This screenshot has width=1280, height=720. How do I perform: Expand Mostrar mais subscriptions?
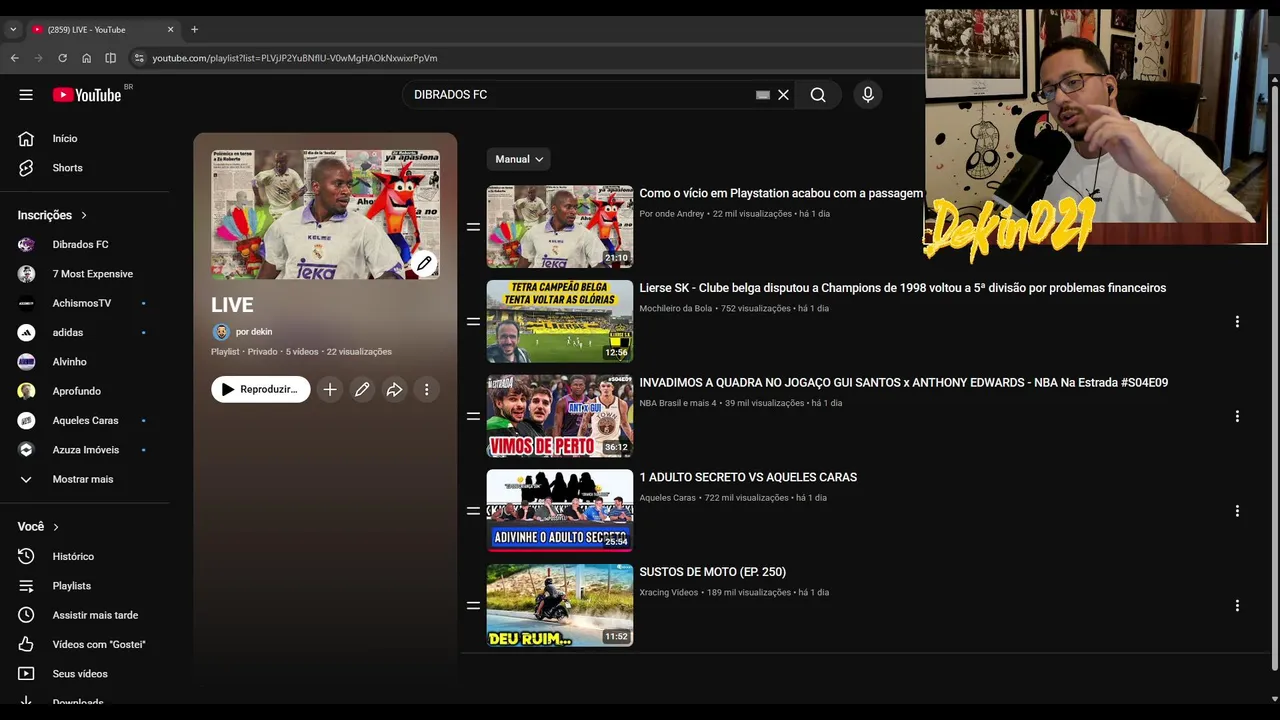pyautogui.click(x=84, y=479)
